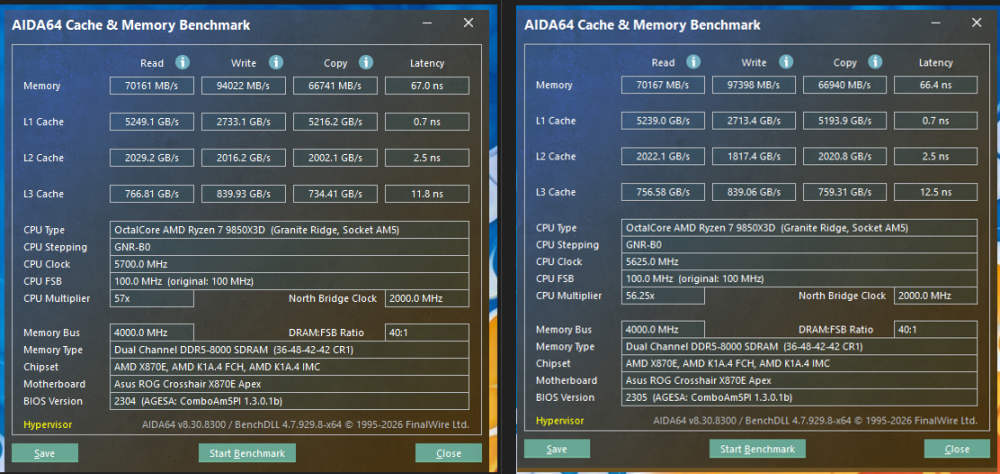
Task: Select memory read value 70167 MB/s
Action: tap(663, 85)
